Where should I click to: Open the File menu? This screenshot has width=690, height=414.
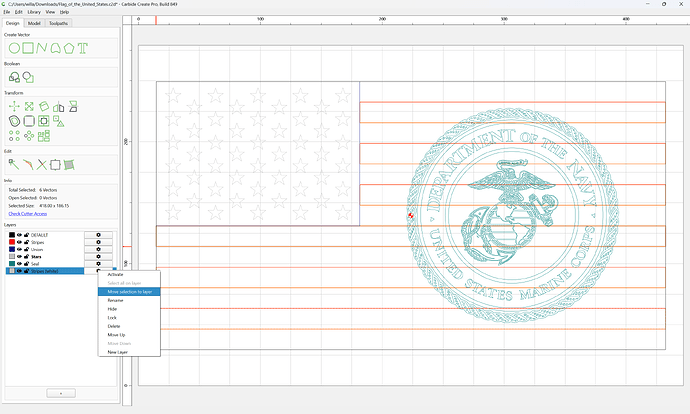(x=7, y=12)
